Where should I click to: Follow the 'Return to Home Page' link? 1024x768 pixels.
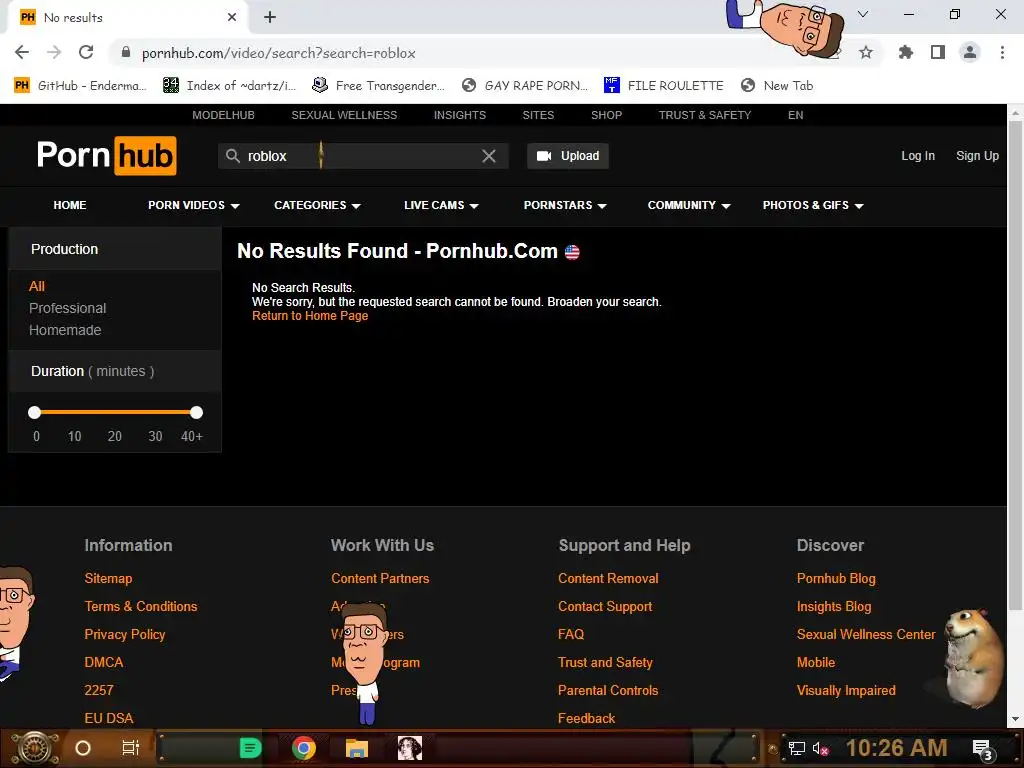coord(310,316)
